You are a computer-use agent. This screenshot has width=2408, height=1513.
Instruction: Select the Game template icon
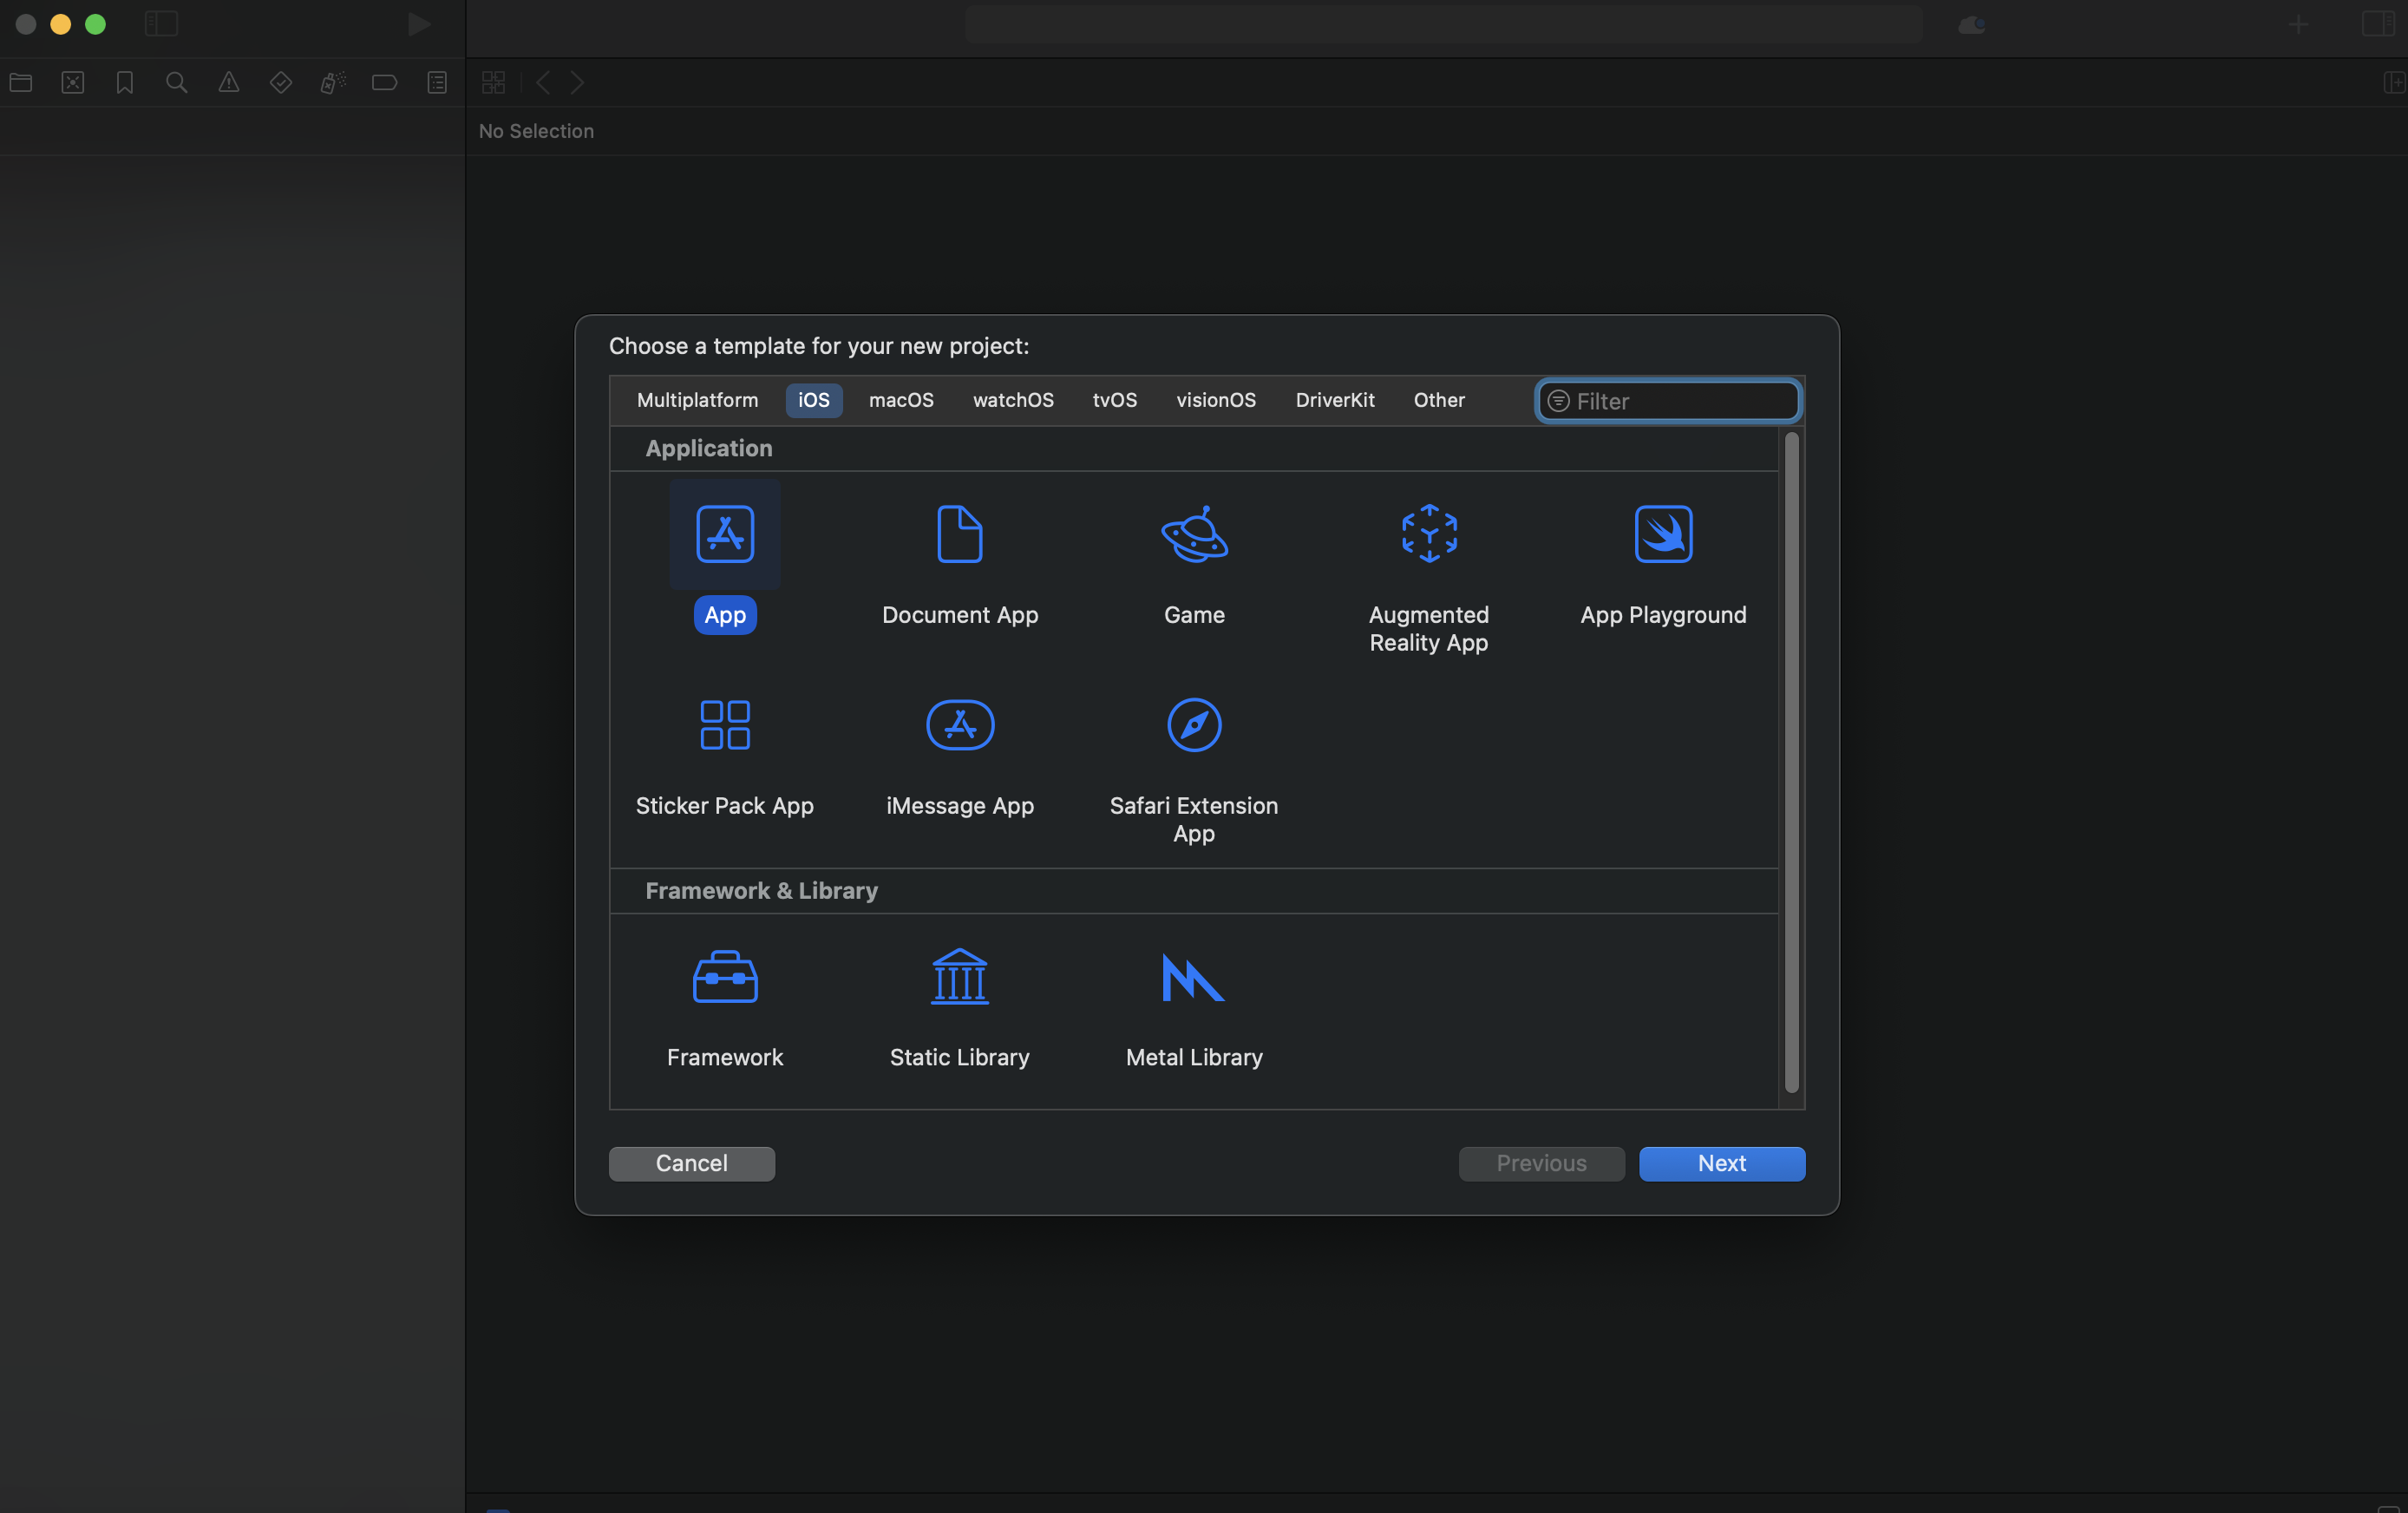click(x=1194, y=535)
